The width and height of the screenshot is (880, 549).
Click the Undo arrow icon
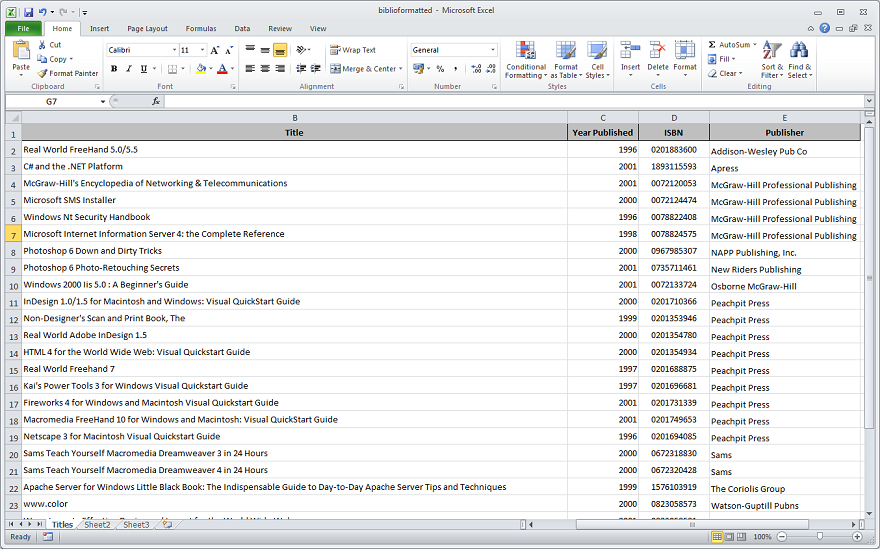click(x=43, y=11)
